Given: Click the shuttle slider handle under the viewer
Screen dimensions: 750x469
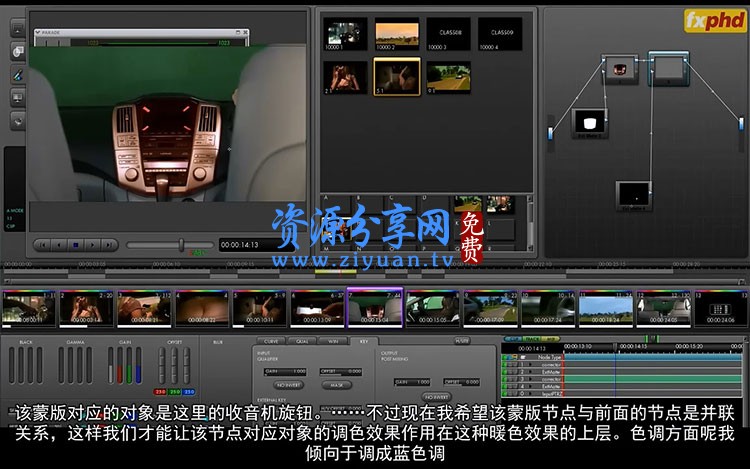Looking at the screenshot, I should pyautogui.click(x=181, y=245).
